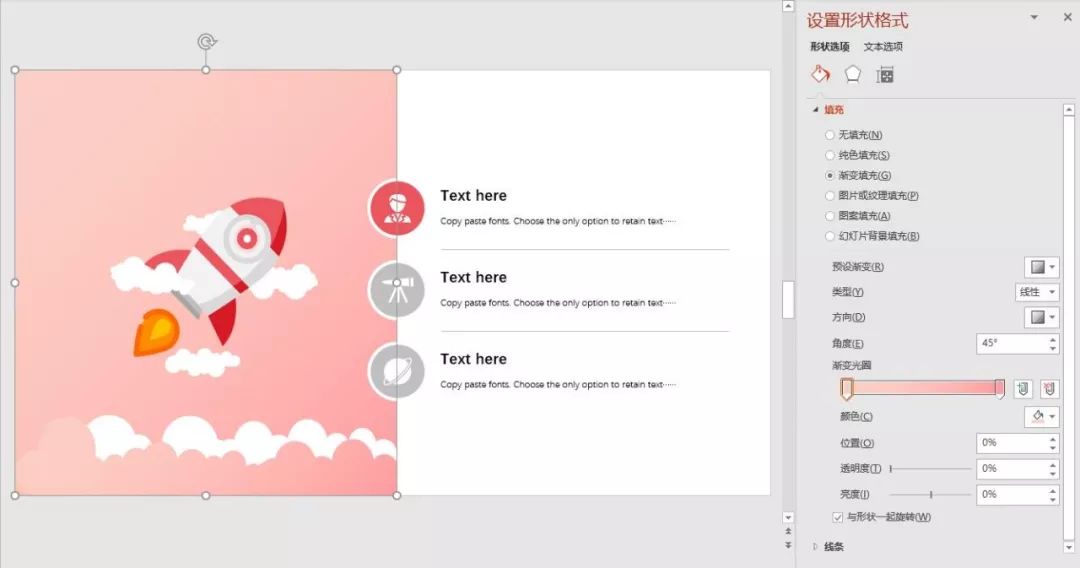The width and height of the screenshot is (1080, 568).
Task: Click the slide vertical scrollbar up arrow
Action: tap(788, 6)
